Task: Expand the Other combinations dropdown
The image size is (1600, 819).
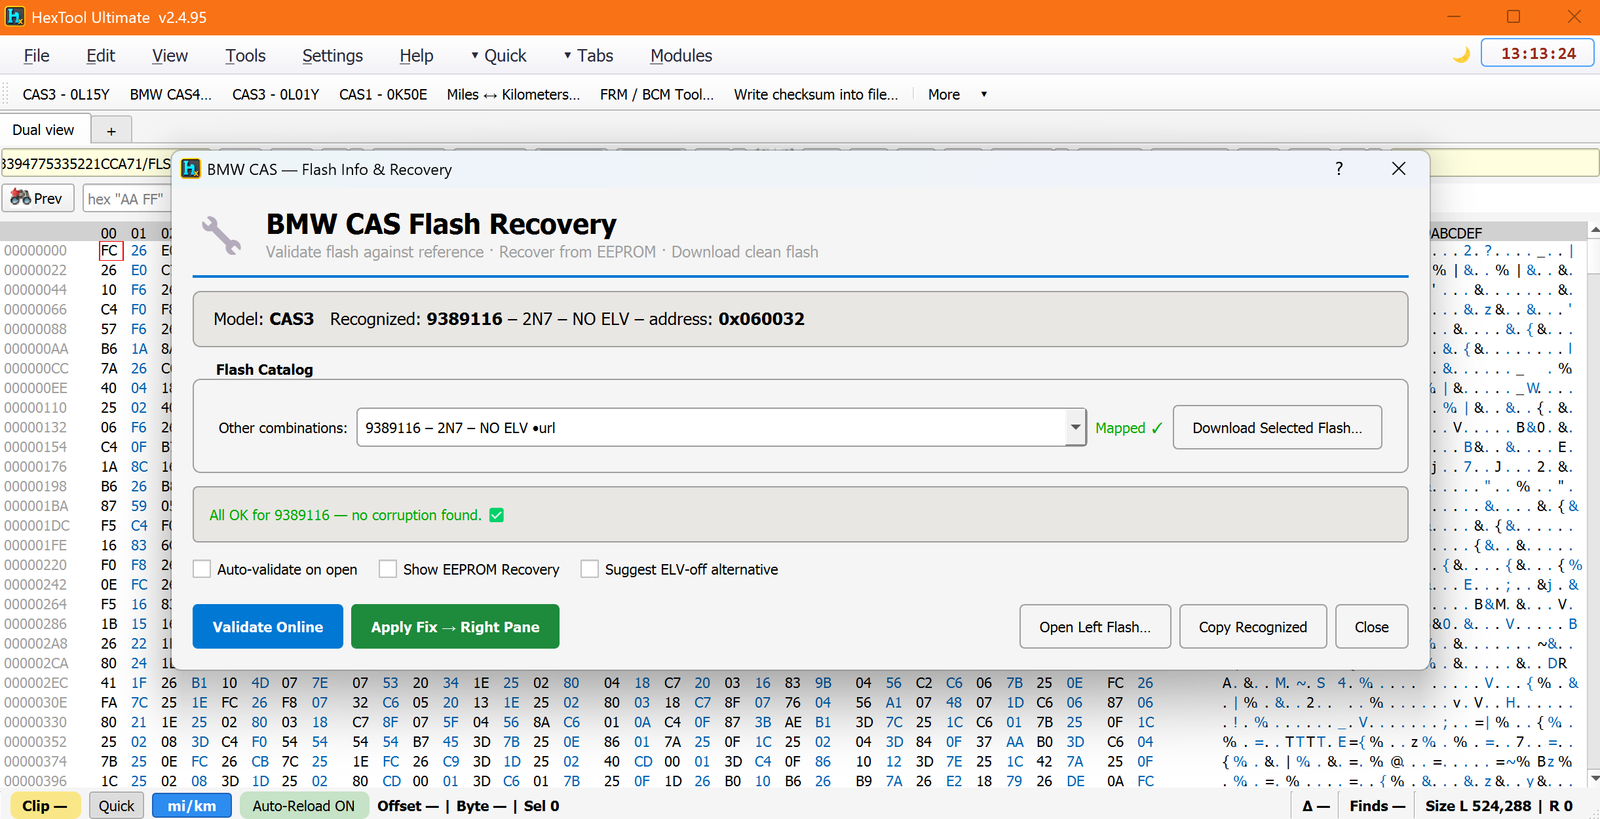Action: (x=1075, y=428)
